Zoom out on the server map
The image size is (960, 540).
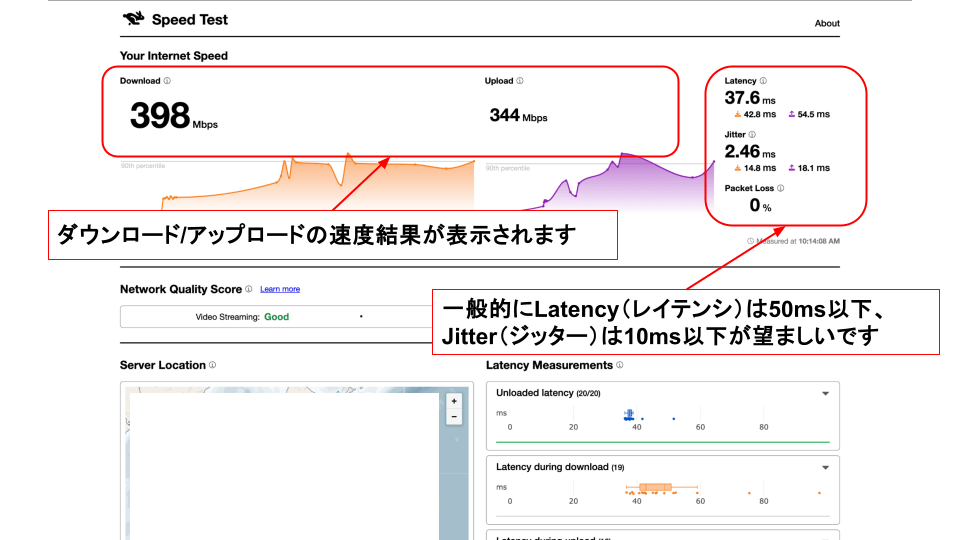pyautogui.click(x=455, y=416)
